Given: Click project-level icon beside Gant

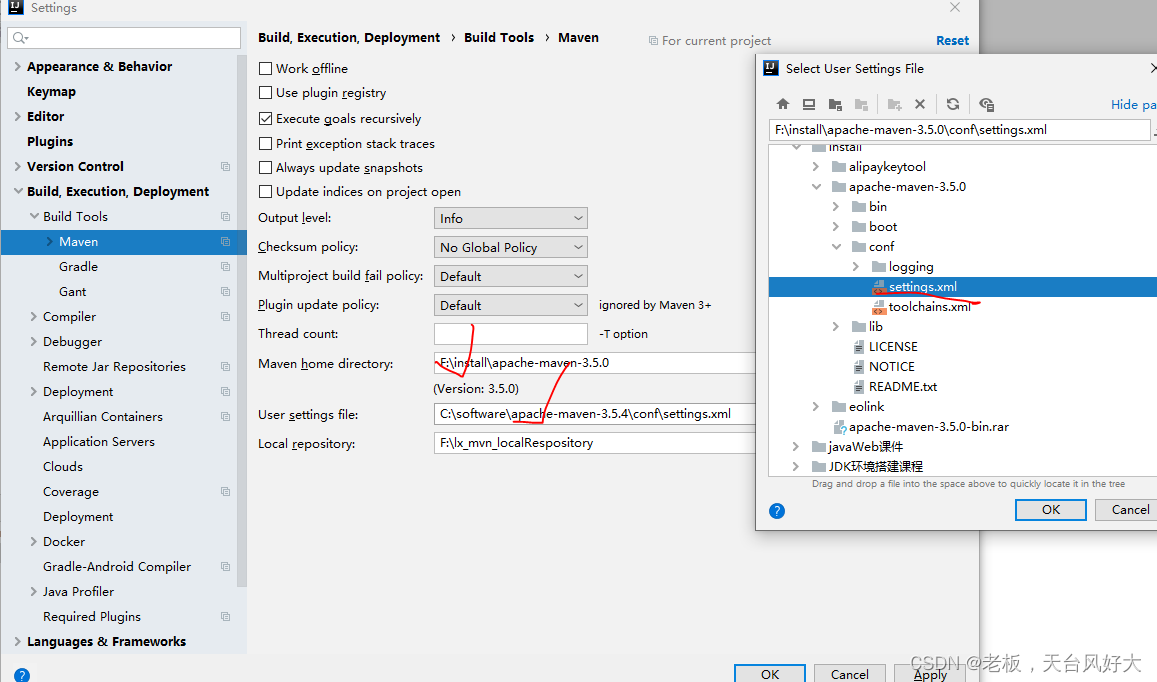Looking at the screenshot, I should [226, 292].
